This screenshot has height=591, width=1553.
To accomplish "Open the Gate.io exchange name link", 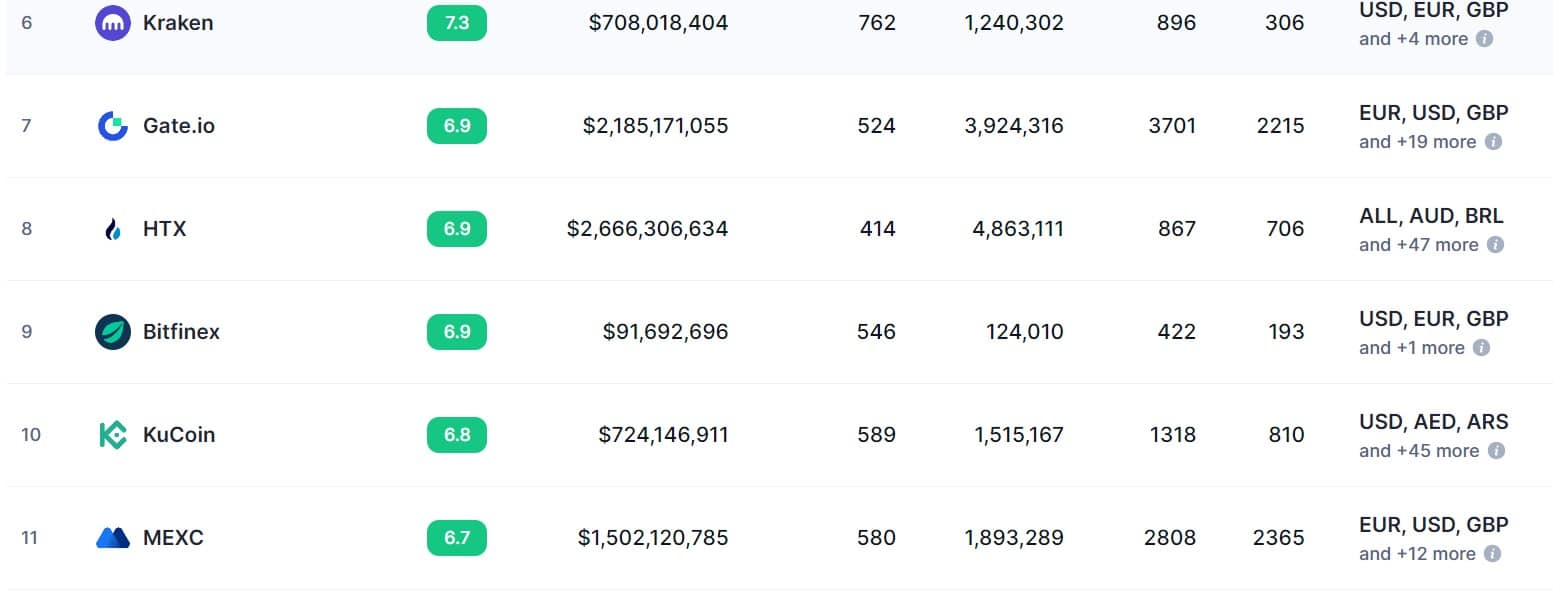I will (179, 126).
